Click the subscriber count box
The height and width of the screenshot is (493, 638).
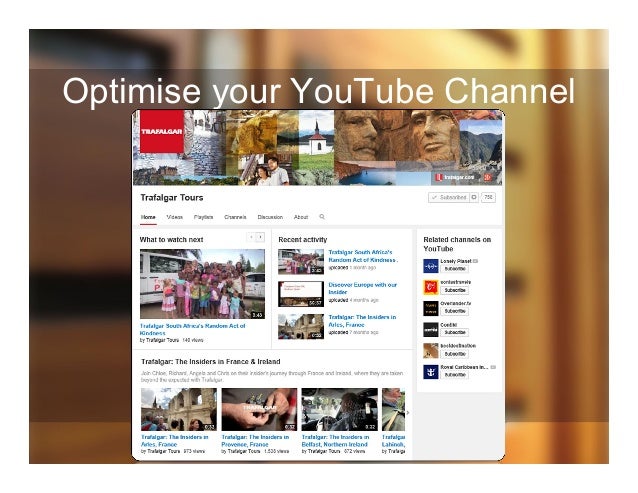[488, 197]
